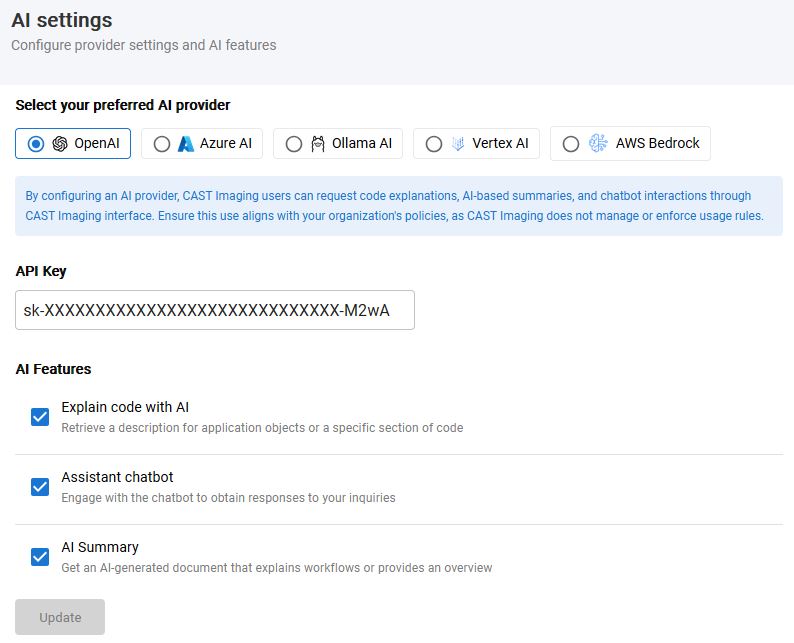
Task: Click the AWS Bedrock provider label
Action: click(x=657, y=144)
